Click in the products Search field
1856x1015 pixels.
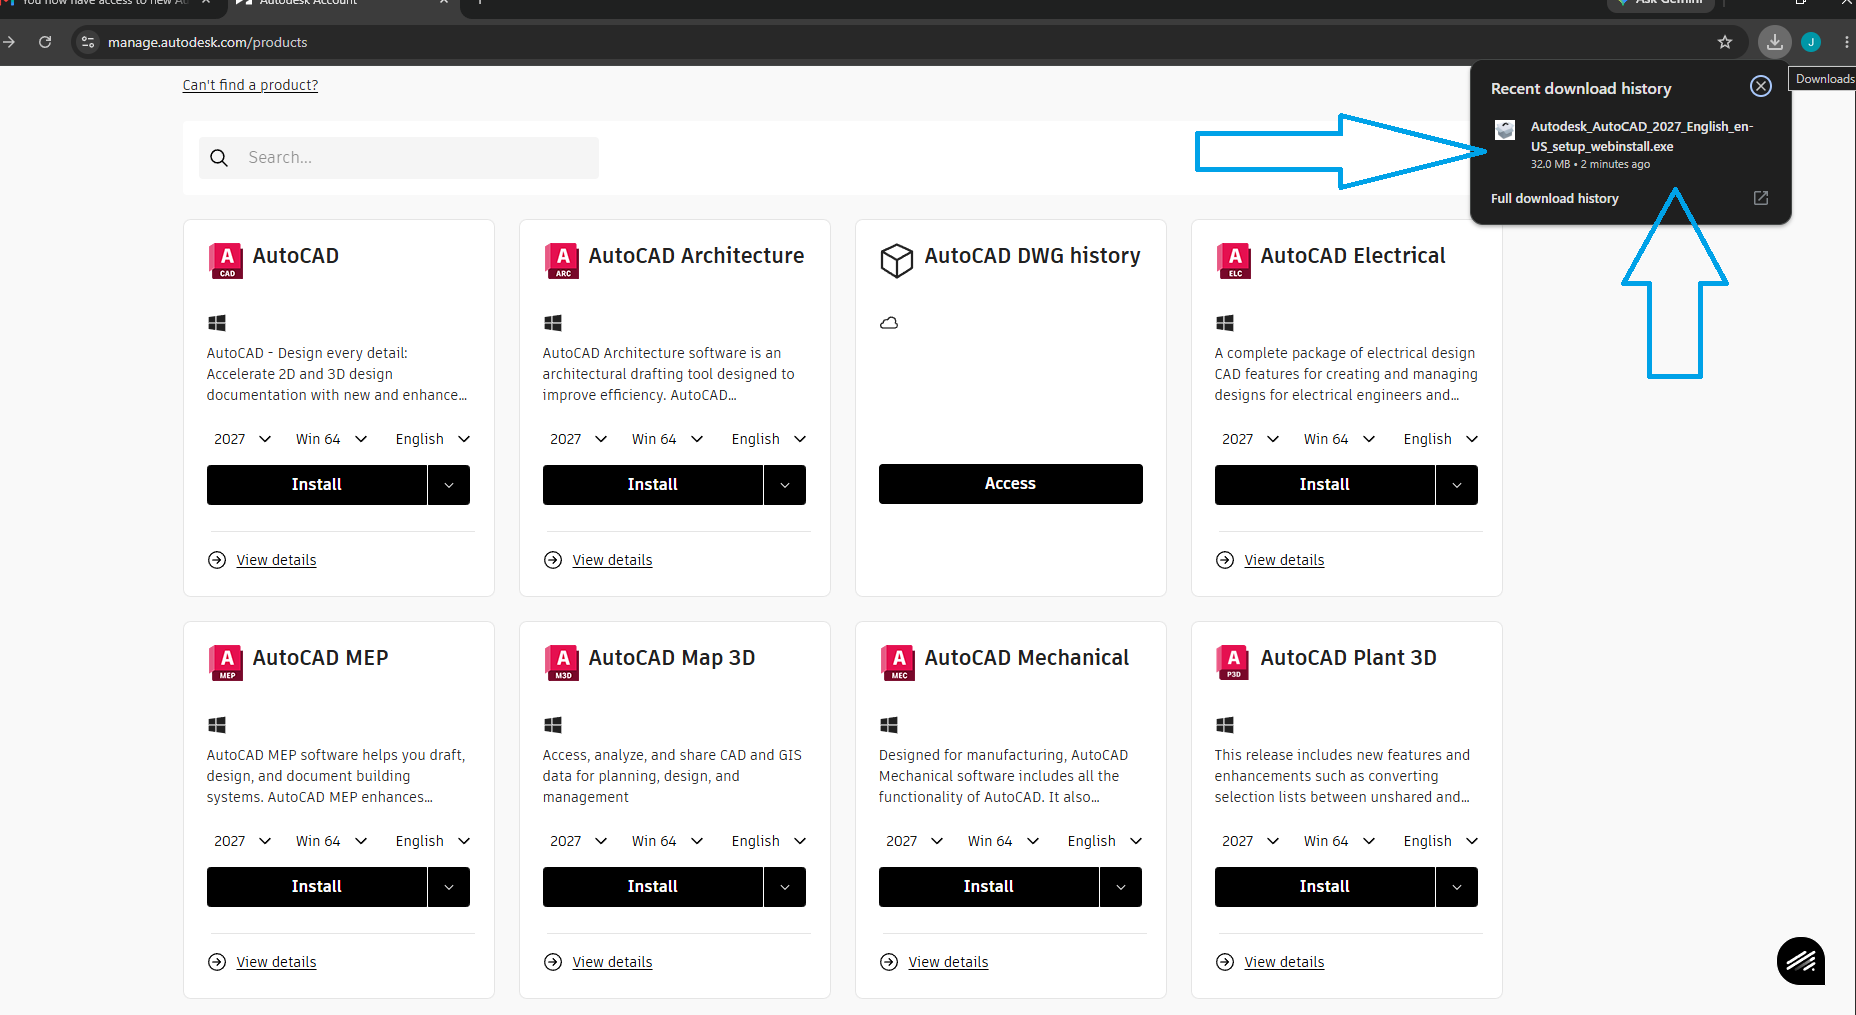coord(399,158)
